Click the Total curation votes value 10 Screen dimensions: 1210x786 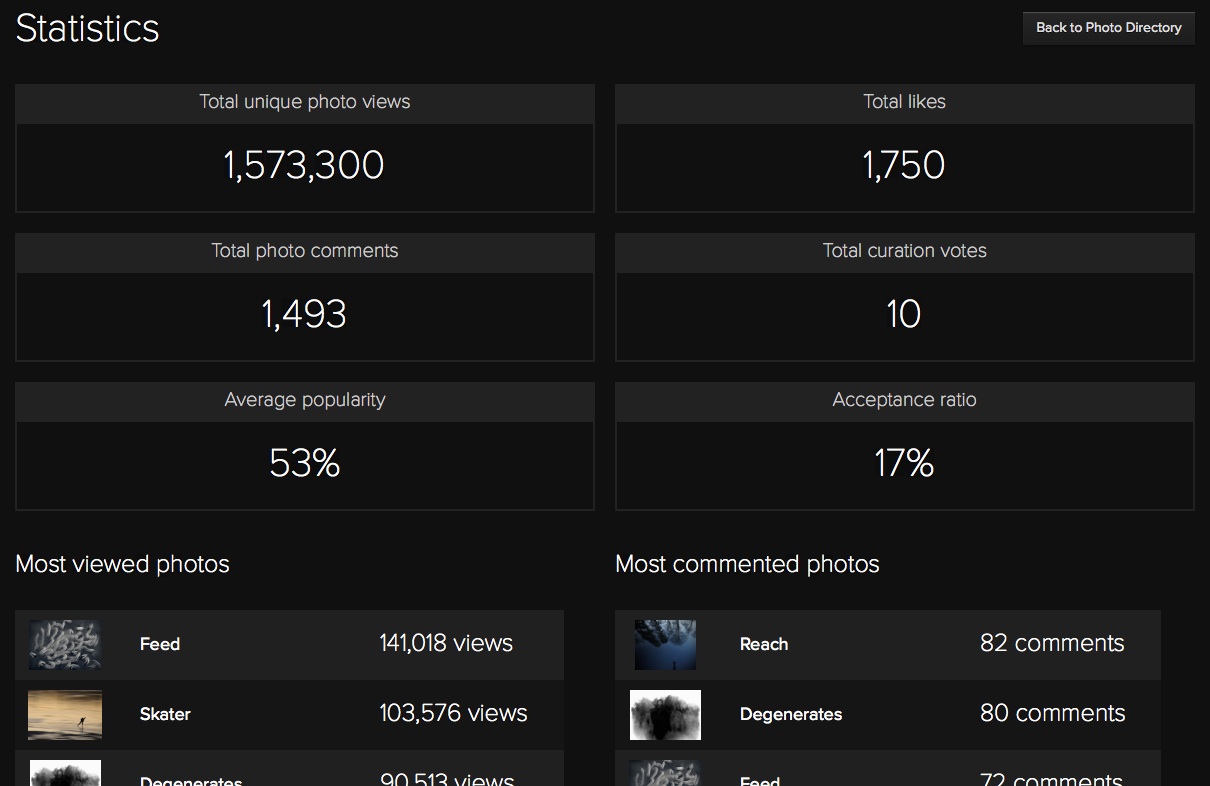coord(904,315)
